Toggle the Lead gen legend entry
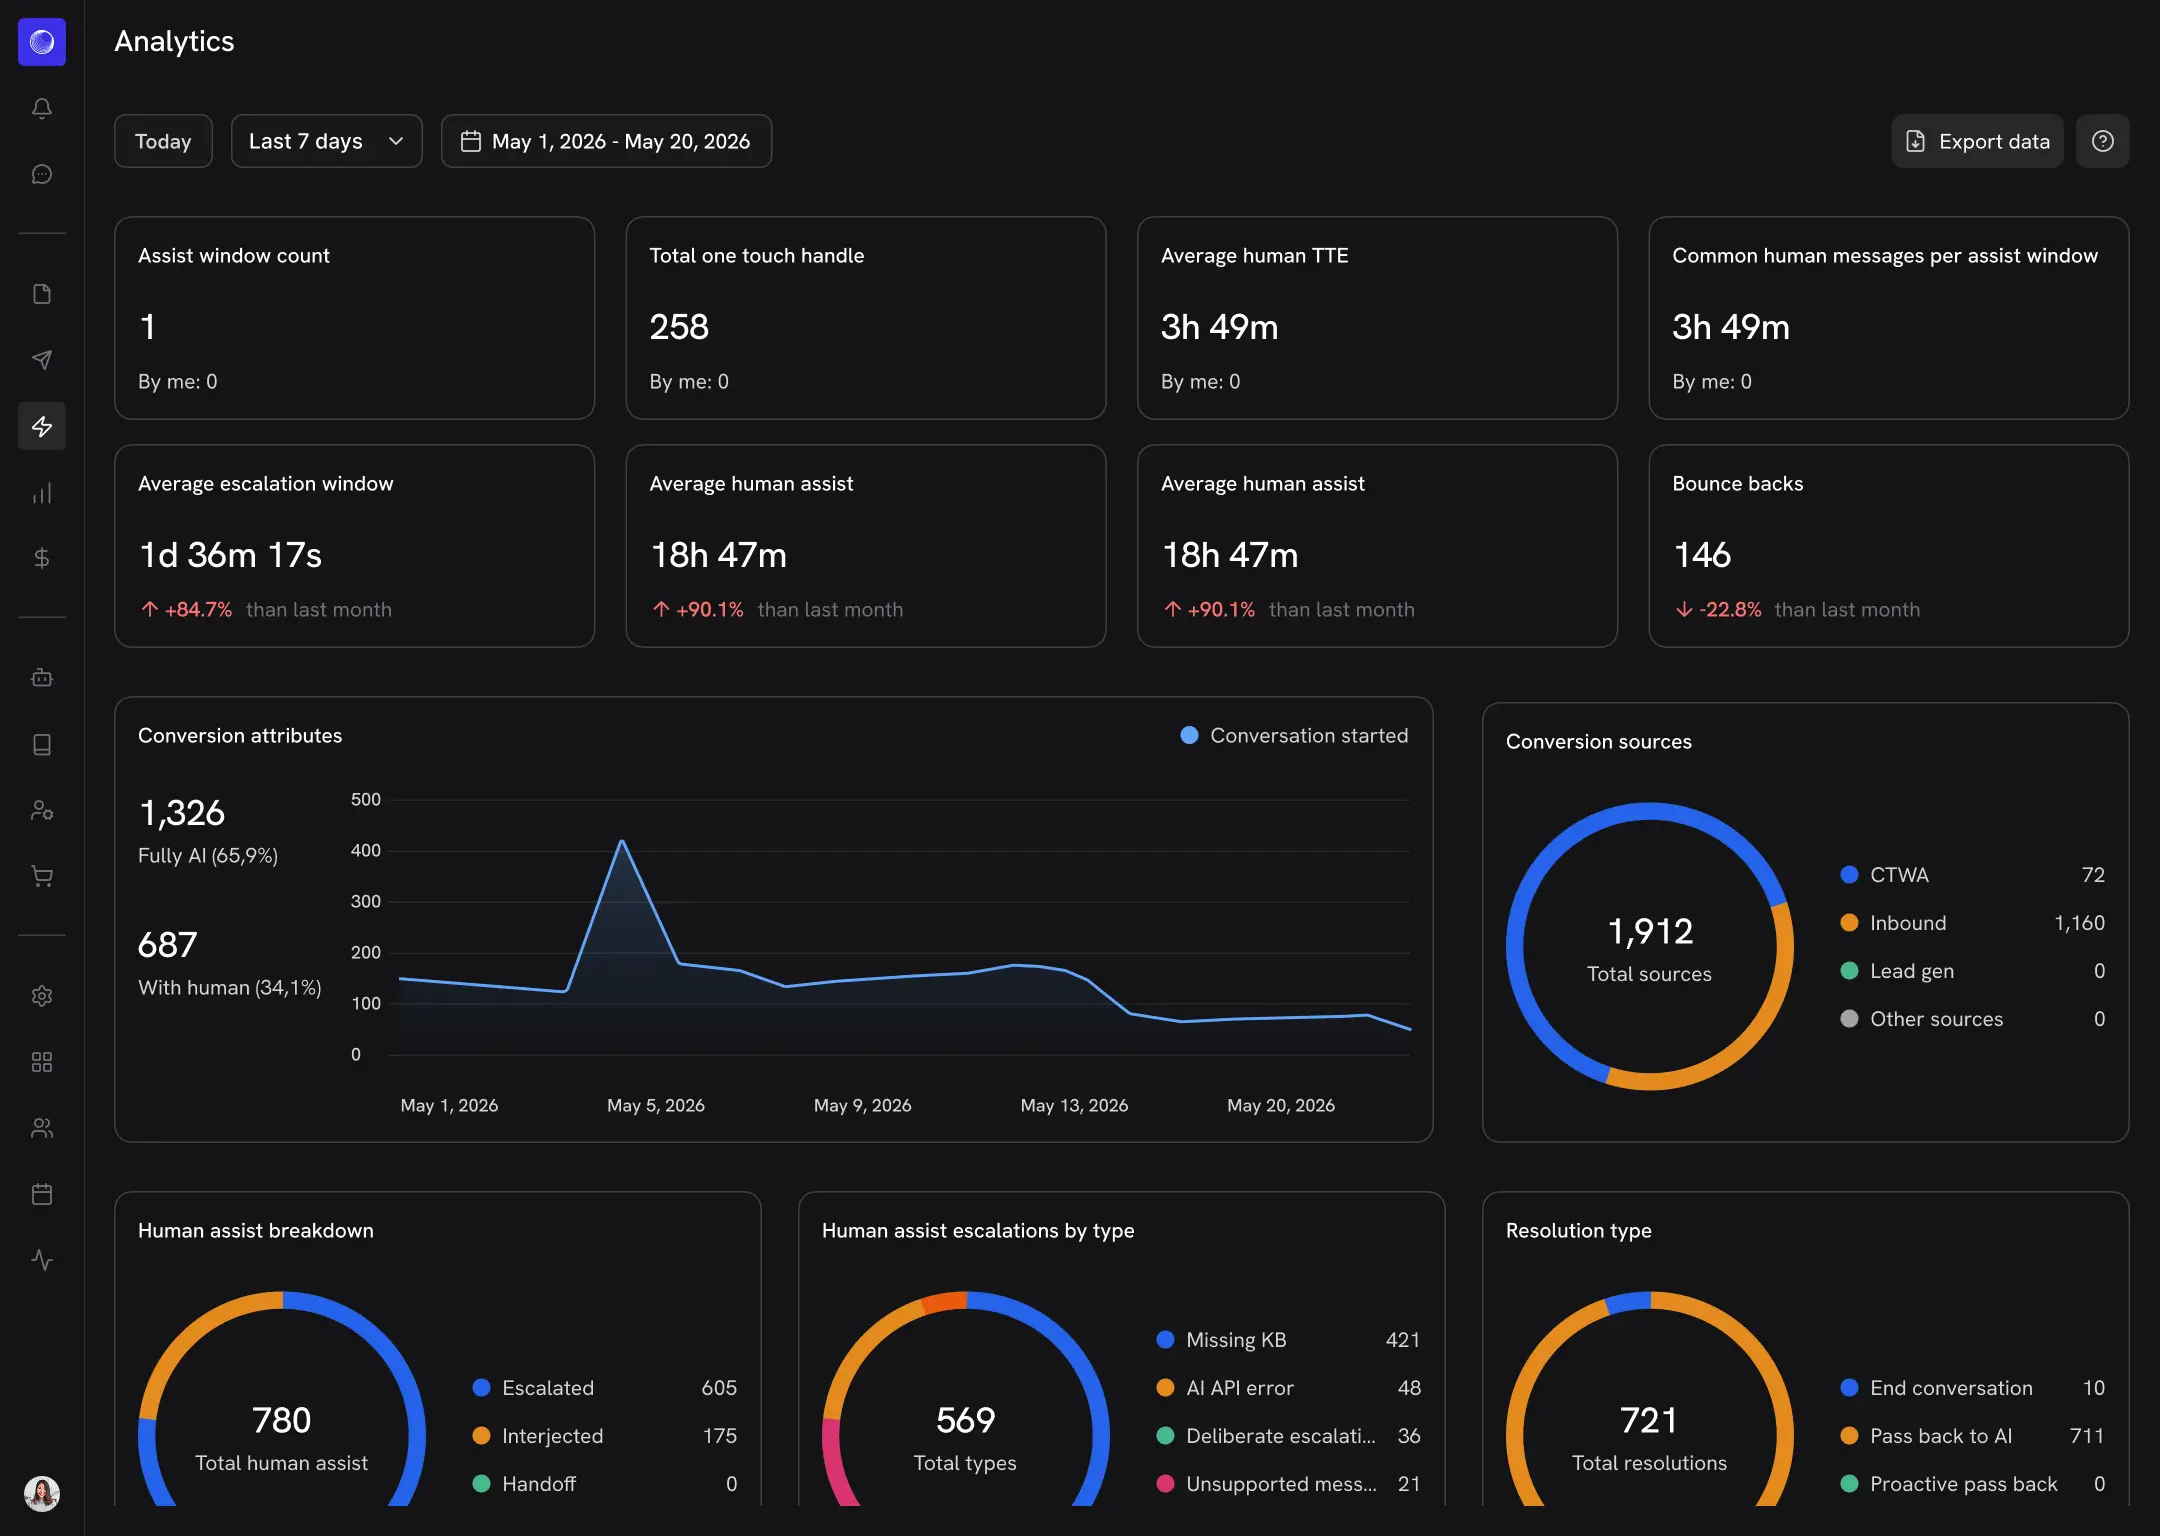2160x1536 pixels. coord(1972,971)
